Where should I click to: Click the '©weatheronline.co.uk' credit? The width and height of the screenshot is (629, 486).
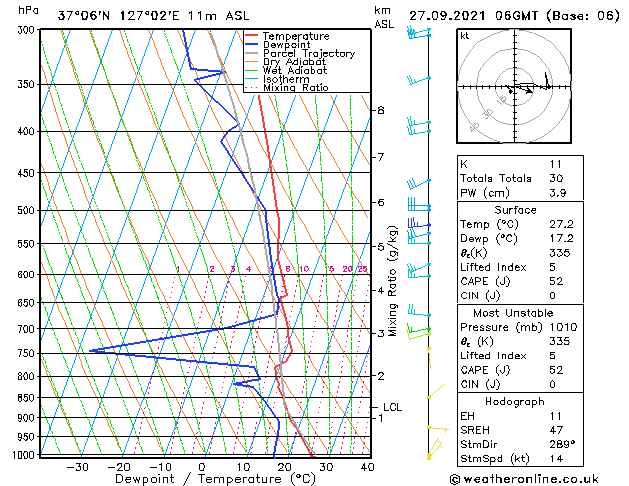524,480
